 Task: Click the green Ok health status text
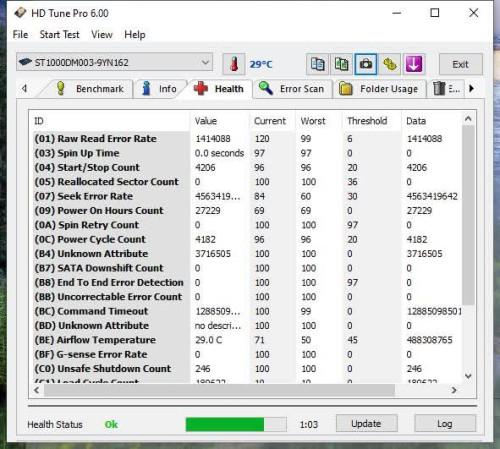(111, 424)
